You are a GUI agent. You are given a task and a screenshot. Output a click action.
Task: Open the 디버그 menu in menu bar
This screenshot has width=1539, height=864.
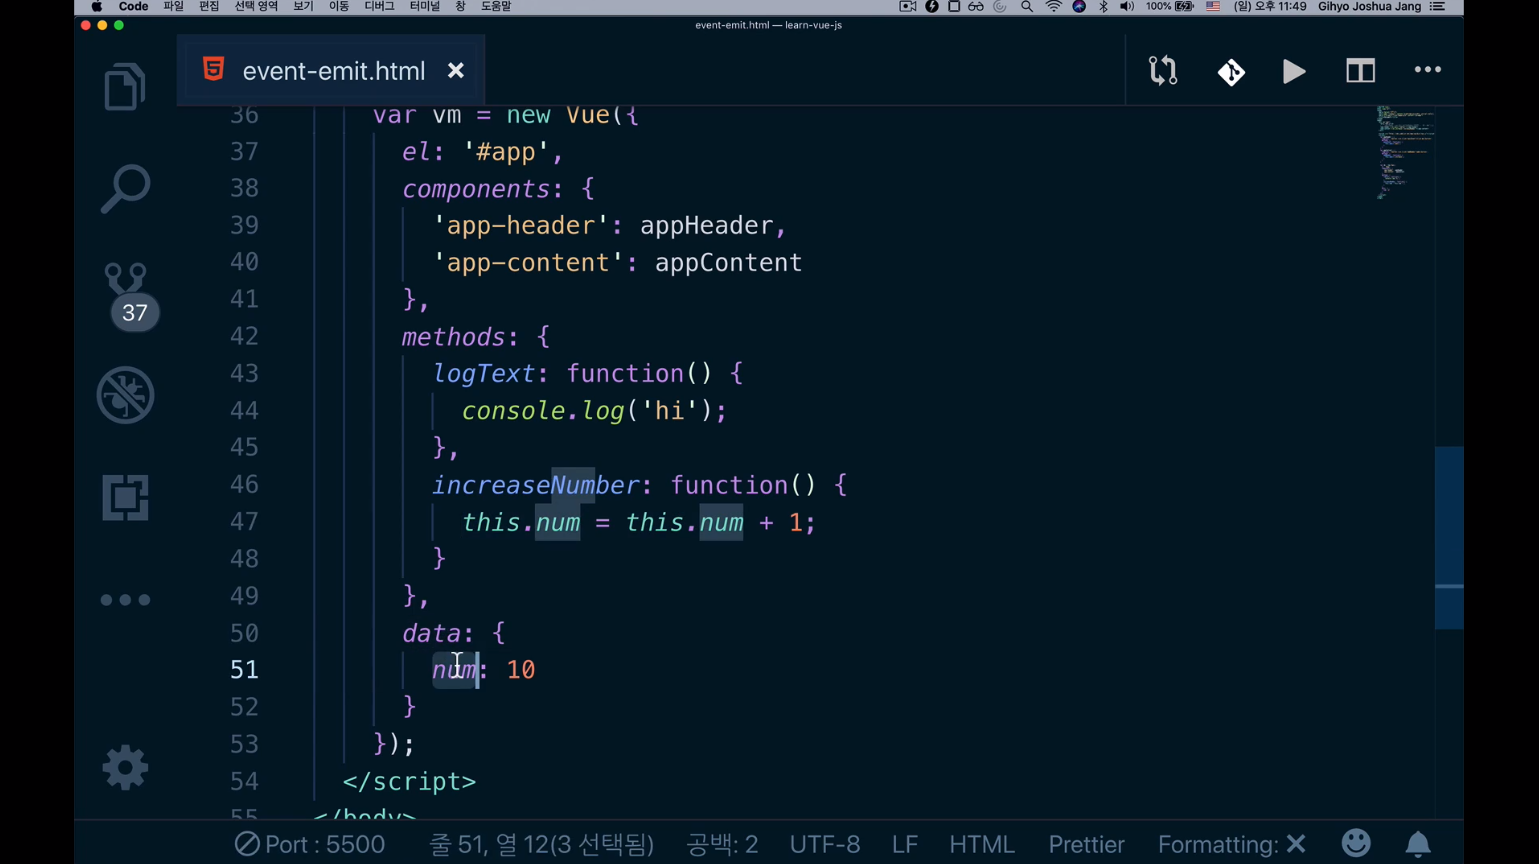click(379, 7)
